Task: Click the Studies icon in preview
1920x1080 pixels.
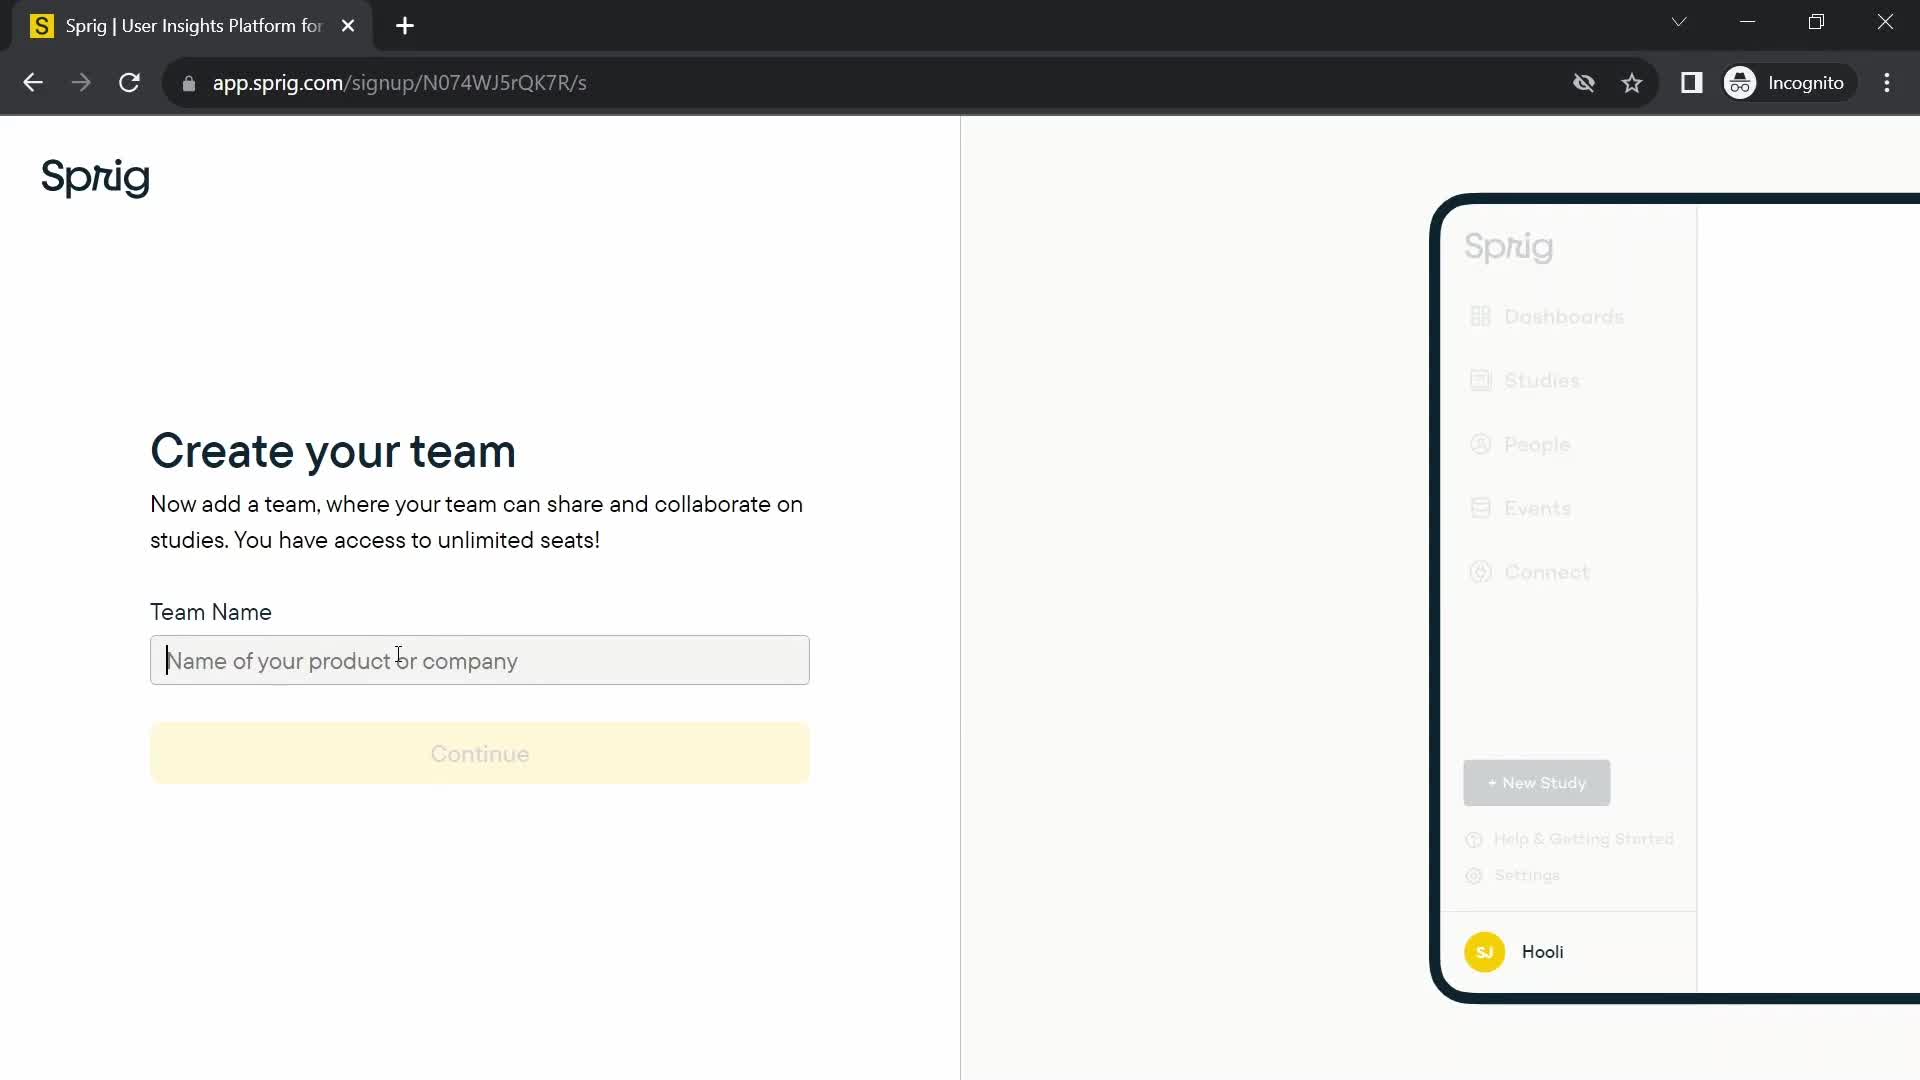Action: click(1481, 380)
